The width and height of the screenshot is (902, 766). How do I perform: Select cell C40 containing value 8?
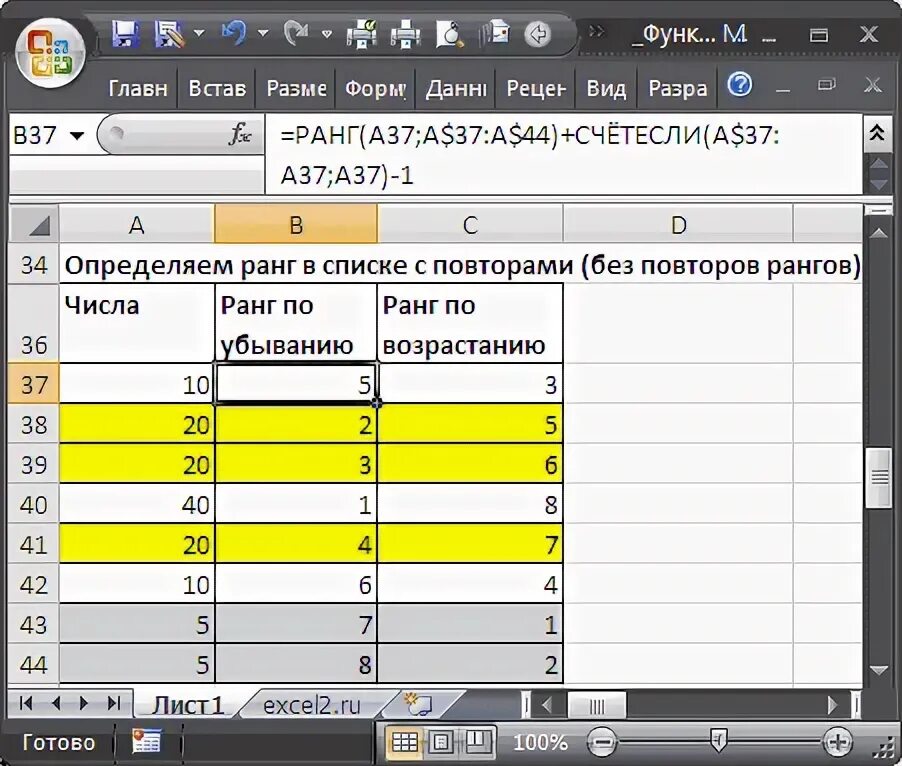click(470, 504)
